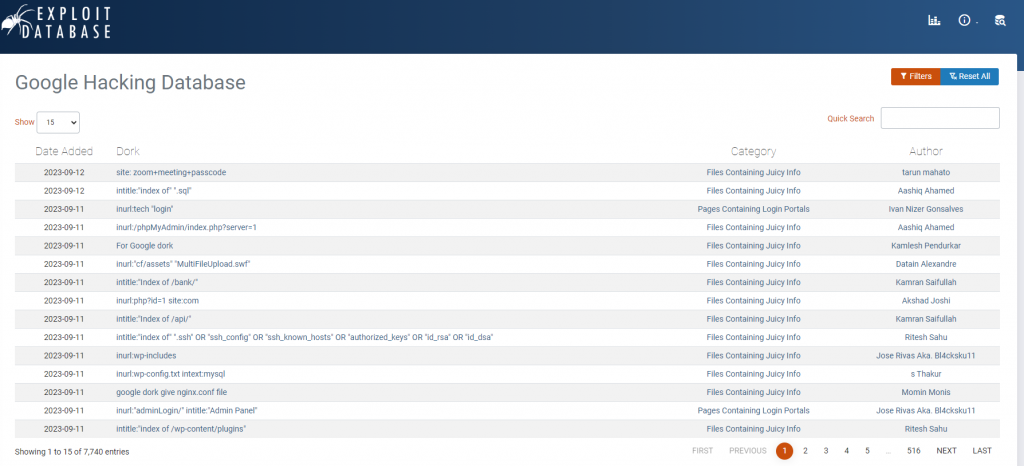The width and height of the screenshot is (1024, 466).
Task: Open dork inurl:wp-includes
Action: pos(146,356)
